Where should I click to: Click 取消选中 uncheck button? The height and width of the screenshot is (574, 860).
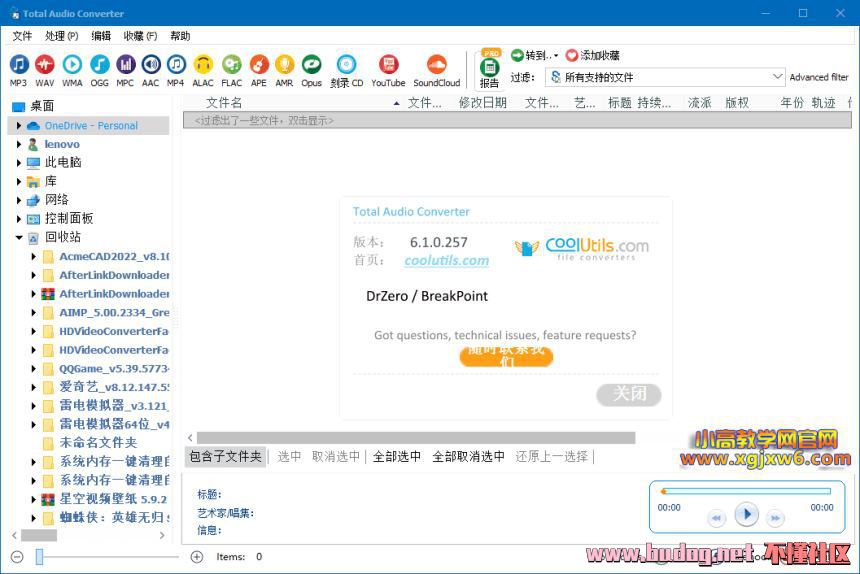tap(336, 456)
